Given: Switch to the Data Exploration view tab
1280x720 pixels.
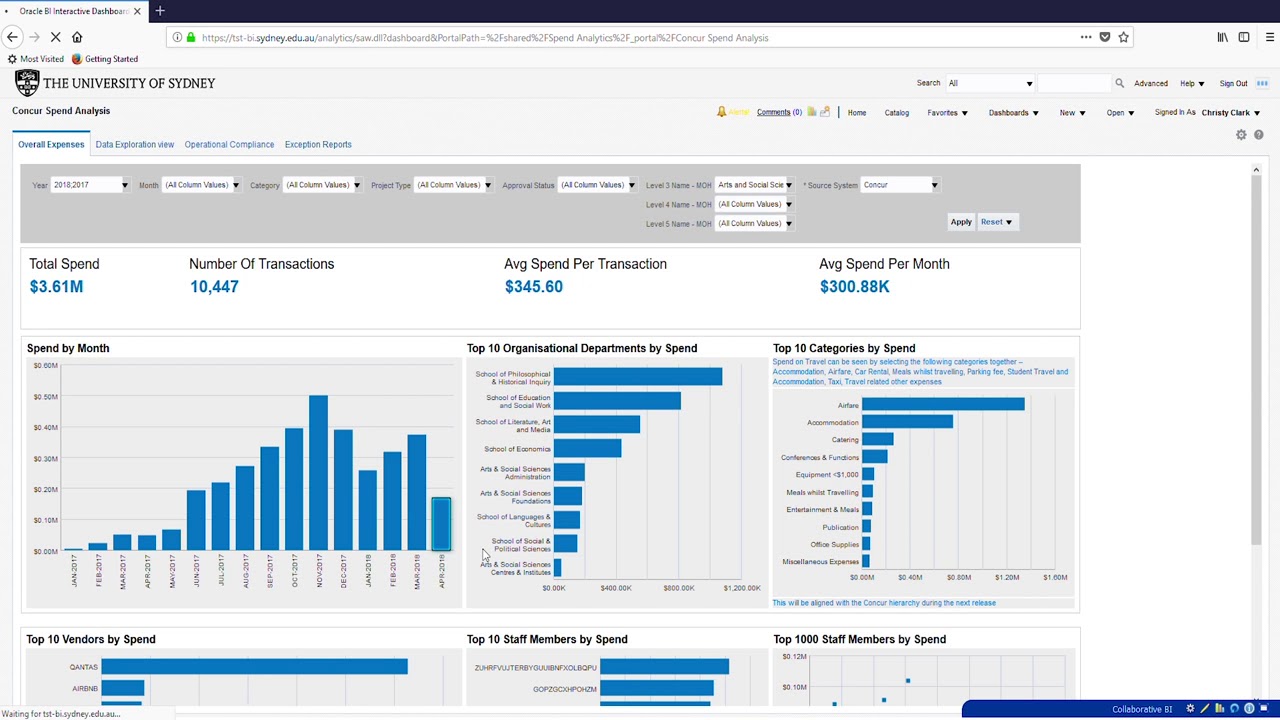Looking at the screenshot, I should point(135,144).
